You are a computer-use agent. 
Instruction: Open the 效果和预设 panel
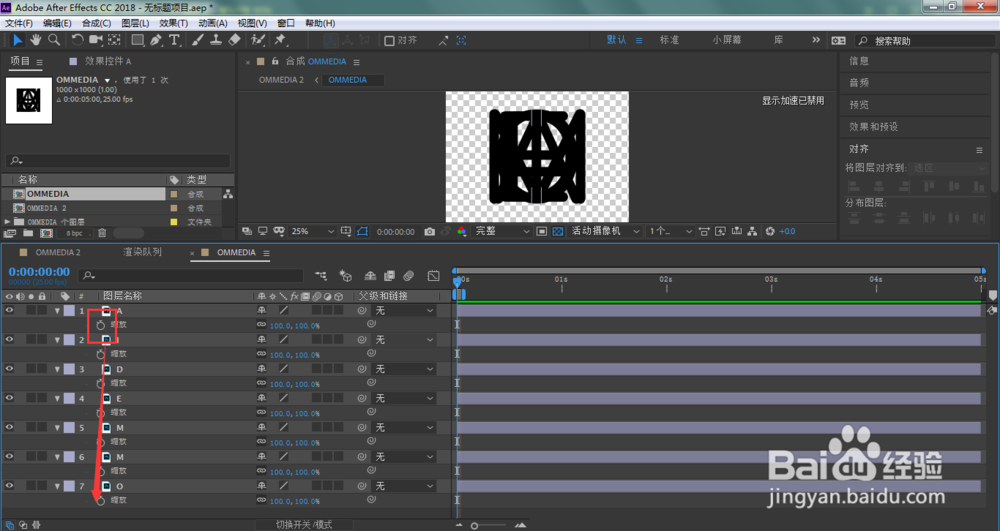873,127
